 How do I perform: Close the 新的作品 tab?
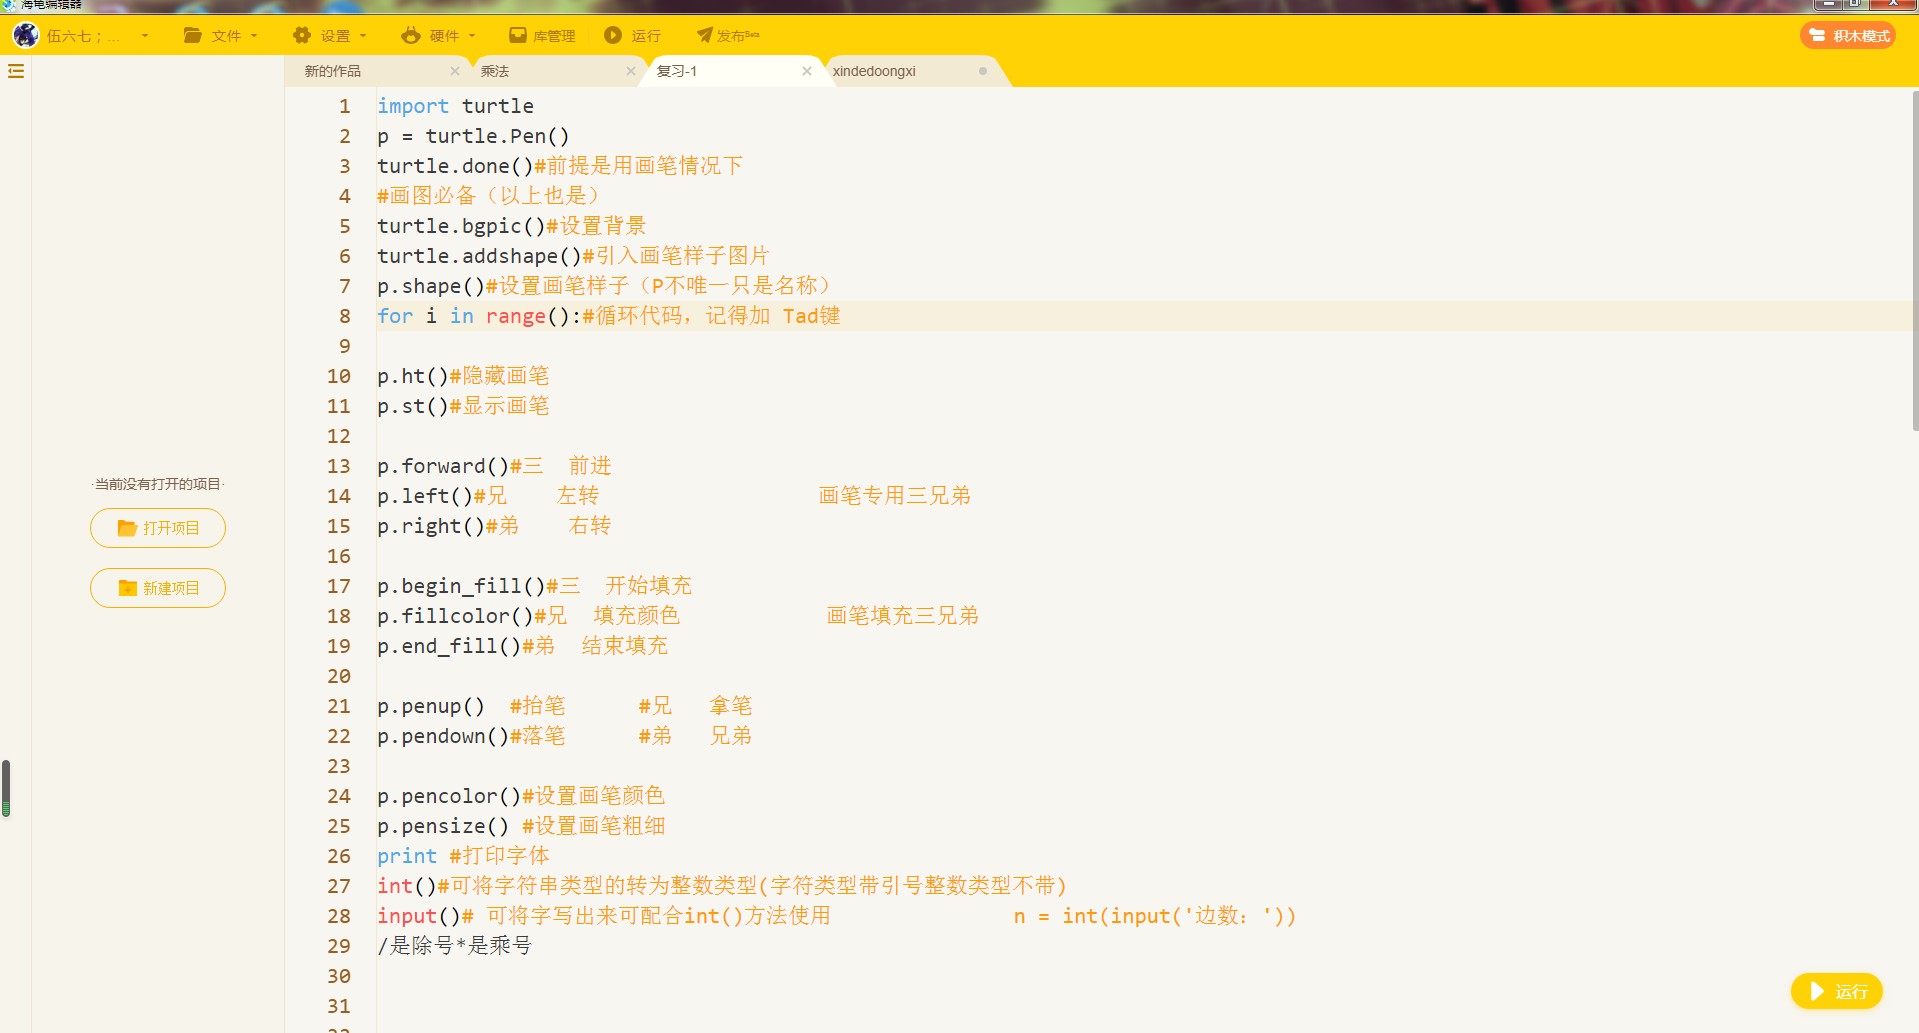click(455, 71)
